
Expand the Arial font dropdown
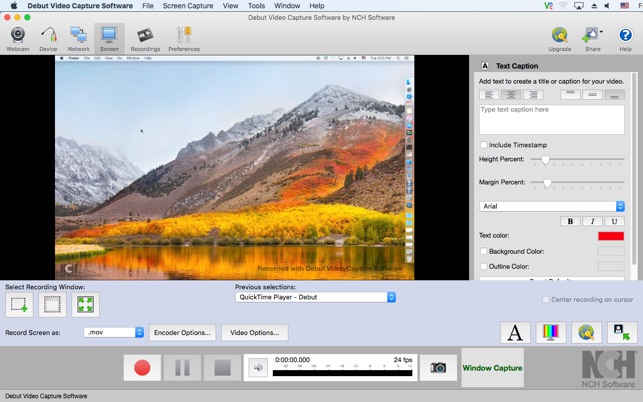pos(552,206)
